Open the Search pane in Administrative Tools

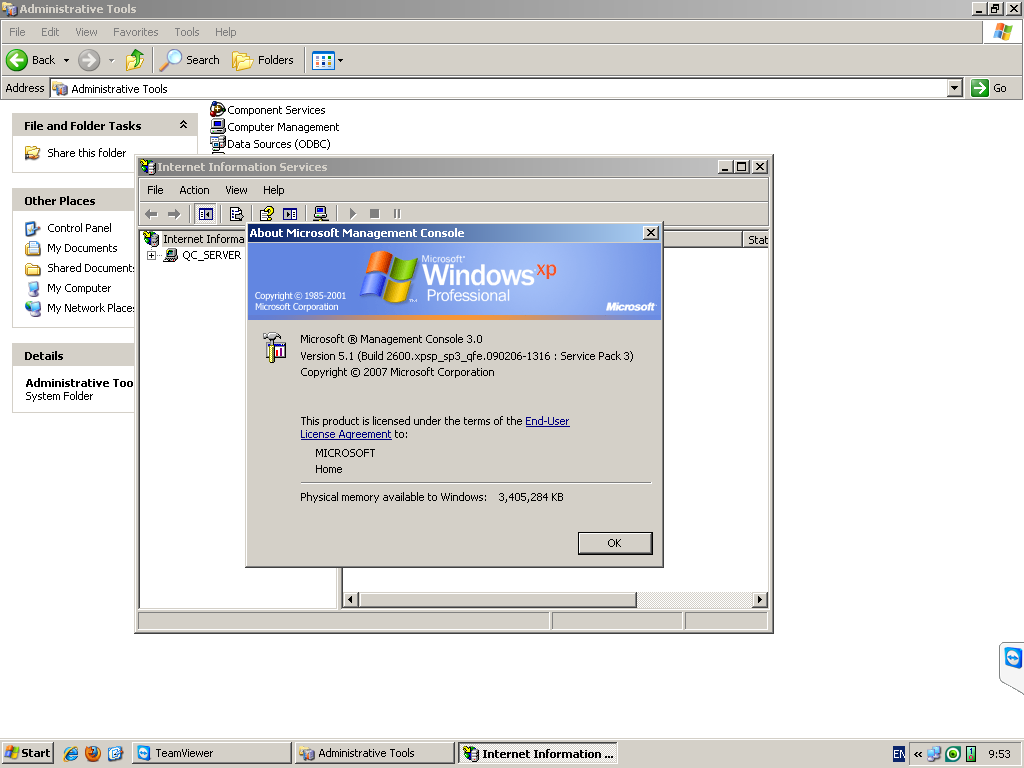pyautogui.click(x=190, y=60)
